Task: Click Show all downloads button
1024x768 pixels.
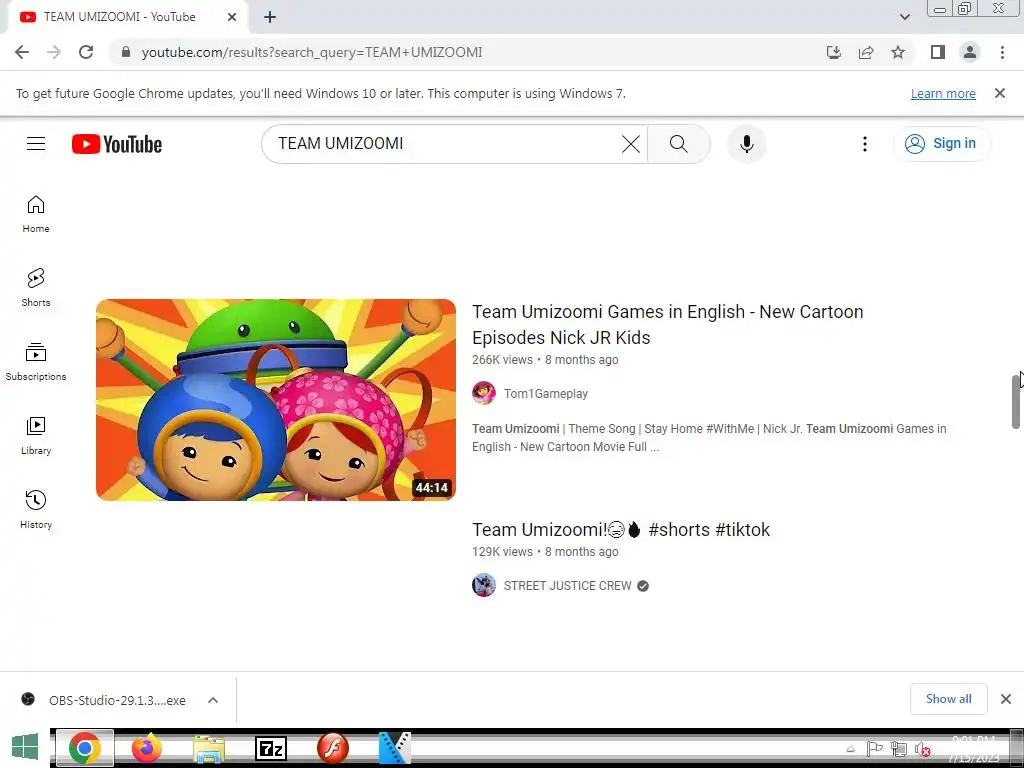Action: pos(948,699)
